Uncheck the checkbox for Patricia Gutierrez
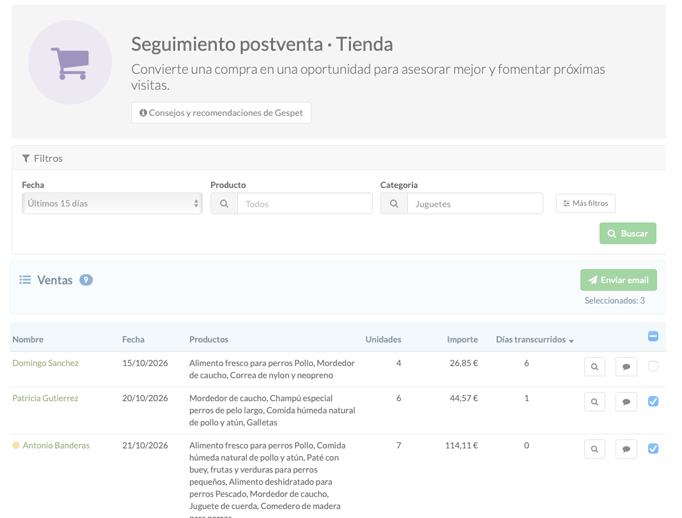The image size is (682, 518). pos(653,401)
